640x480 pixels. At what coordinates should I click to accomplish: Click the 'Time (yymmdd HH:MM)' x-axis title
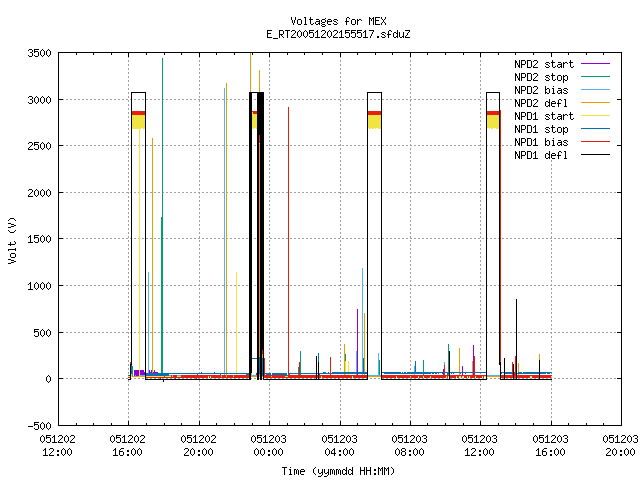coord(338,471)
